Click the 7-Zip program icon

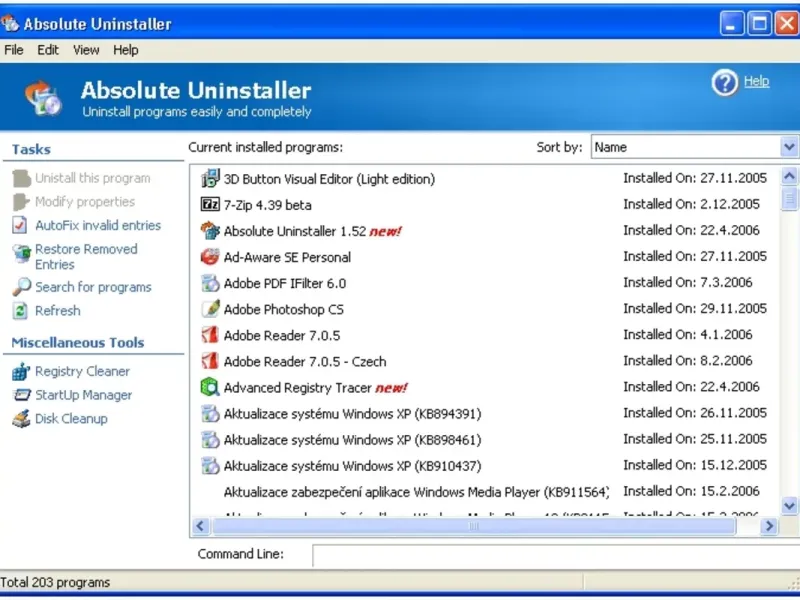coord(210,205)
